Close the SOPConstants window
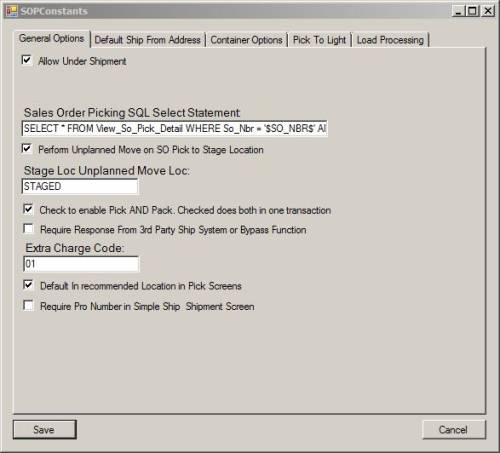Screen dimensions: 500x453 (488, 11)
